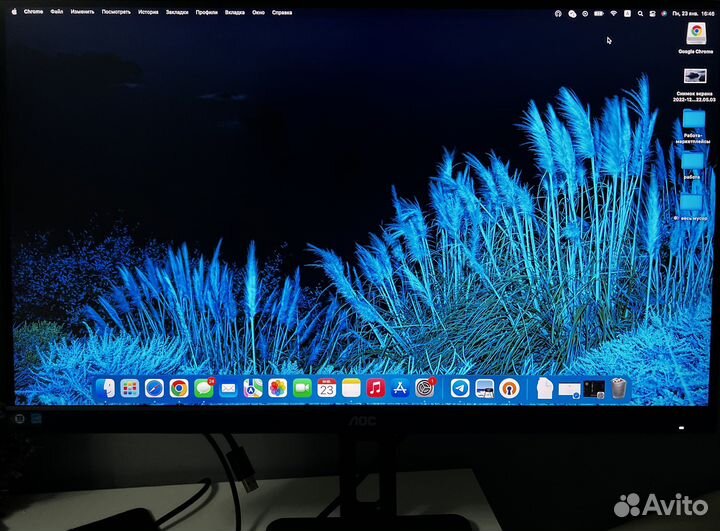Open the Справка menu
The height and width of the screenshot is (531, 720).
(x=282, y=12)
